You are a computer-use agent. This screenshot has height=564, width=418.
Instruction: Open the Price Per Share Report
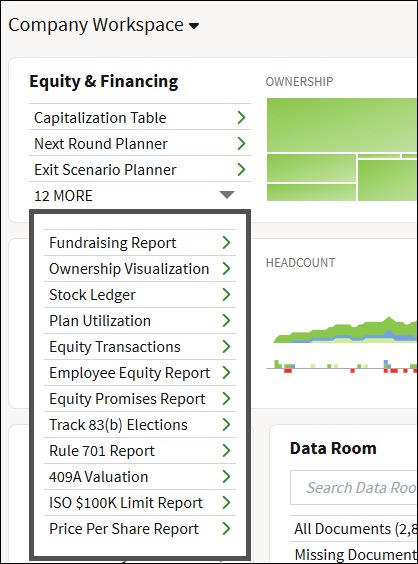point(140,529)
